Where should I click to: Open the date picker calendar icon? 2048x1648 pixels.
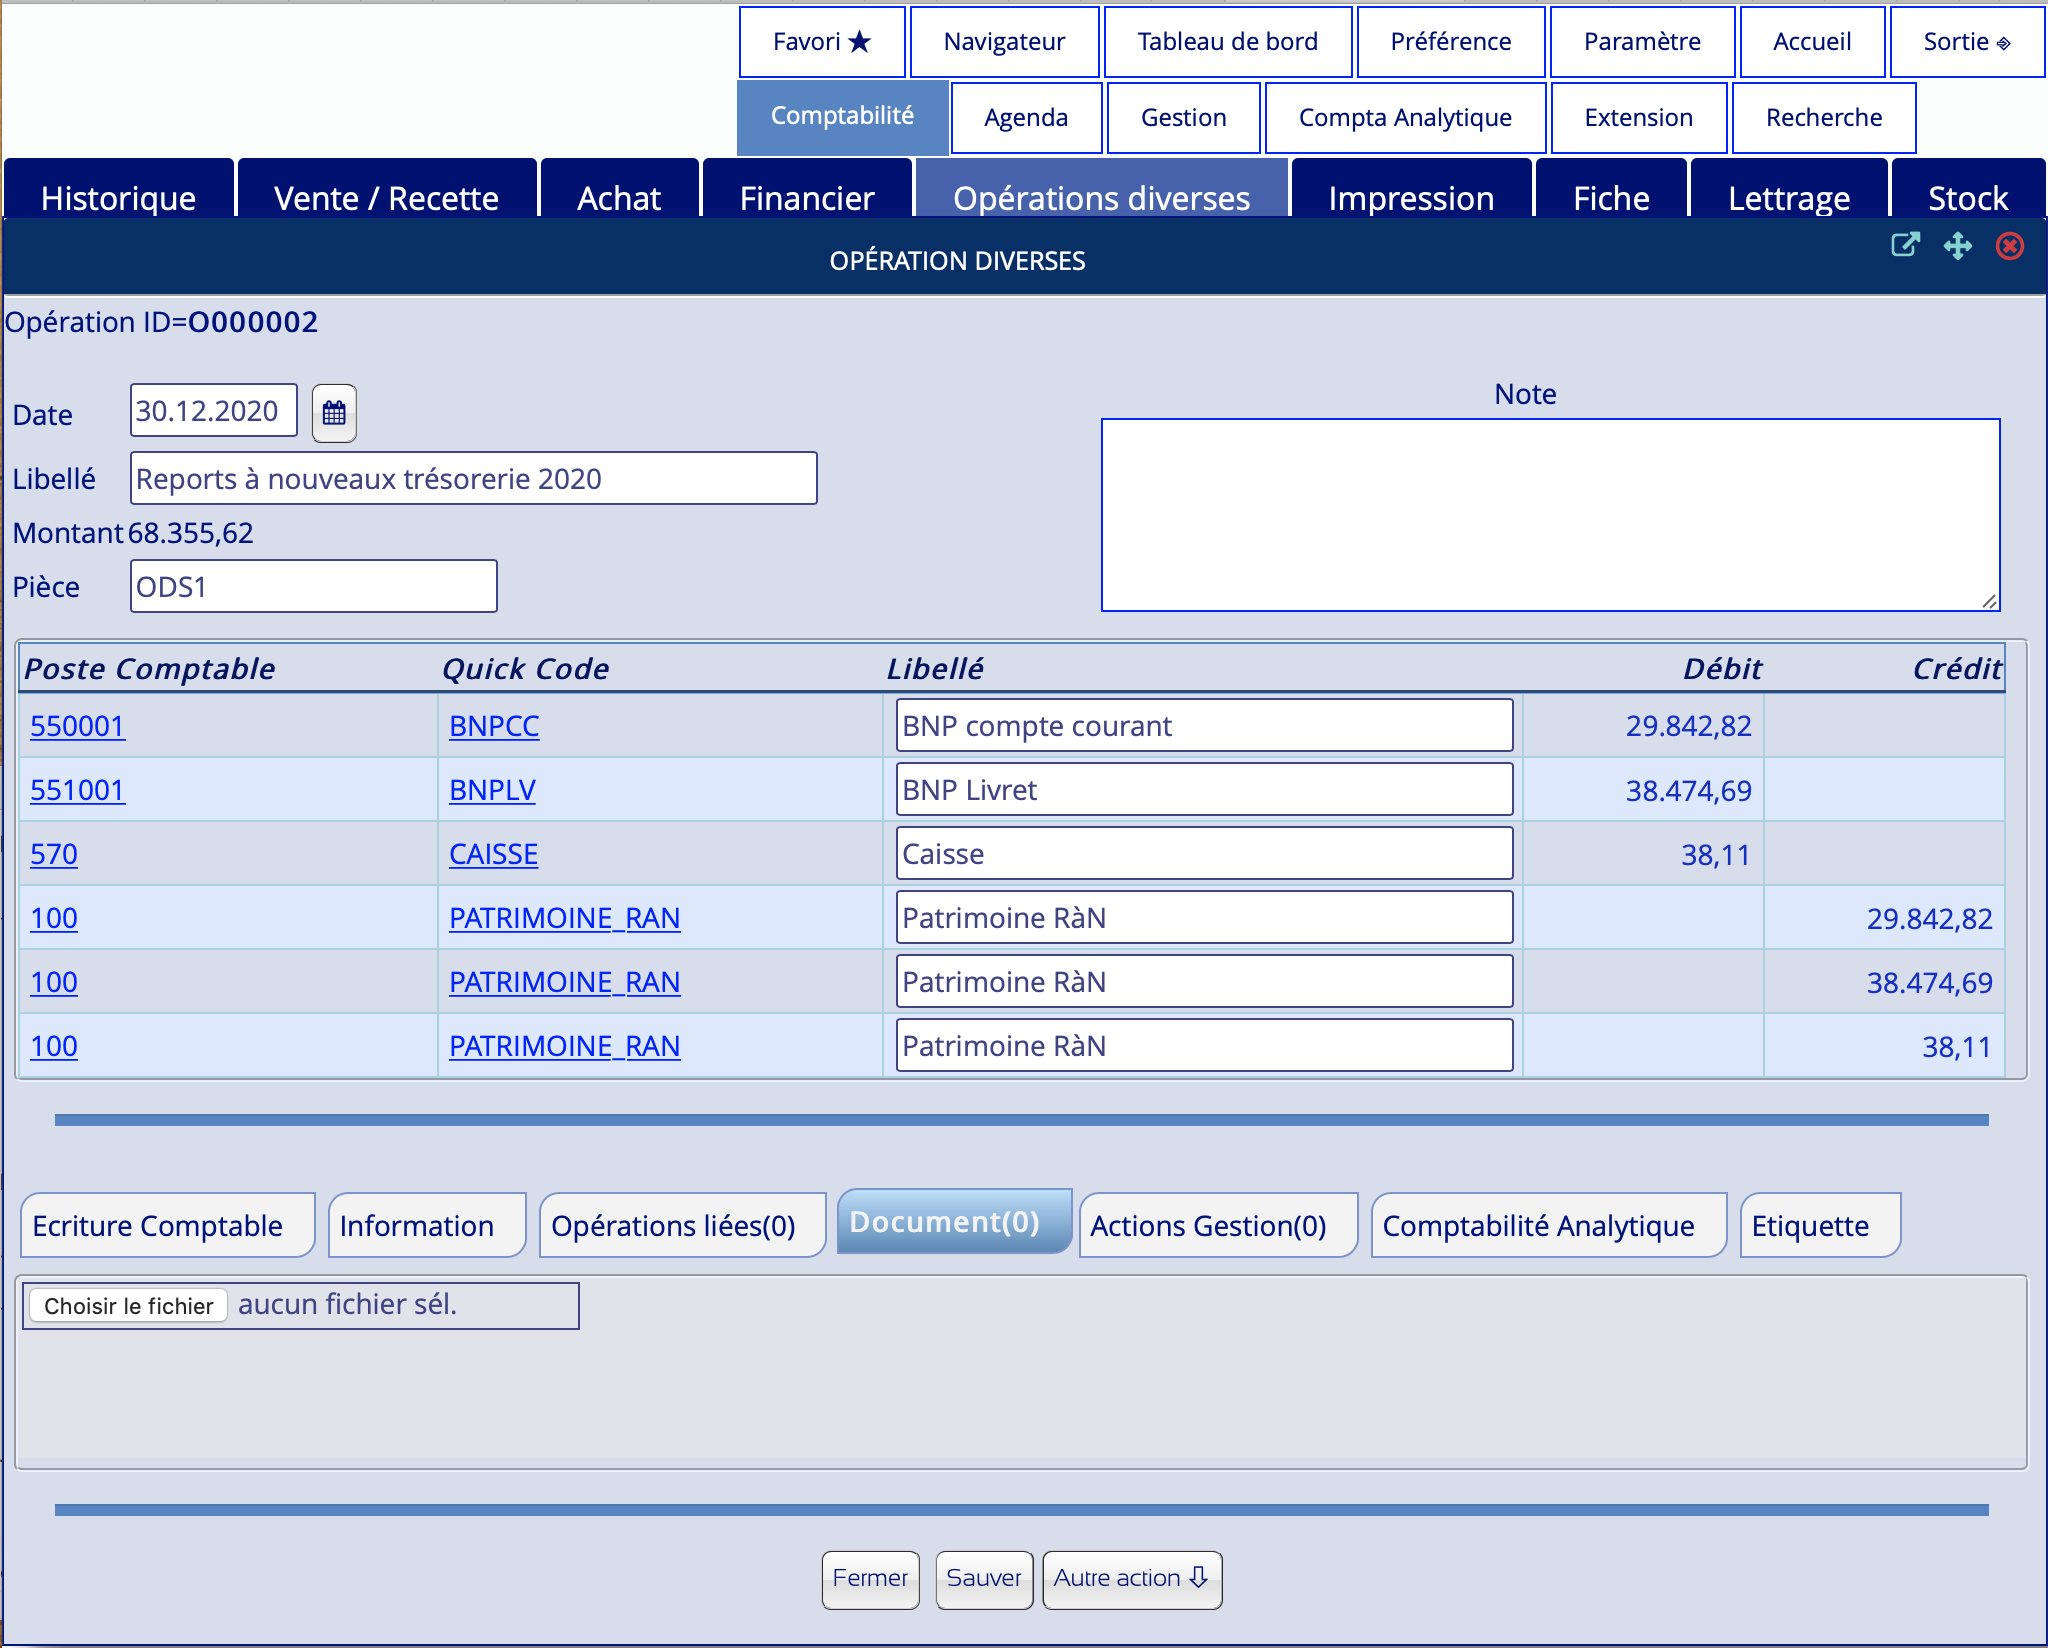point(334,413)
